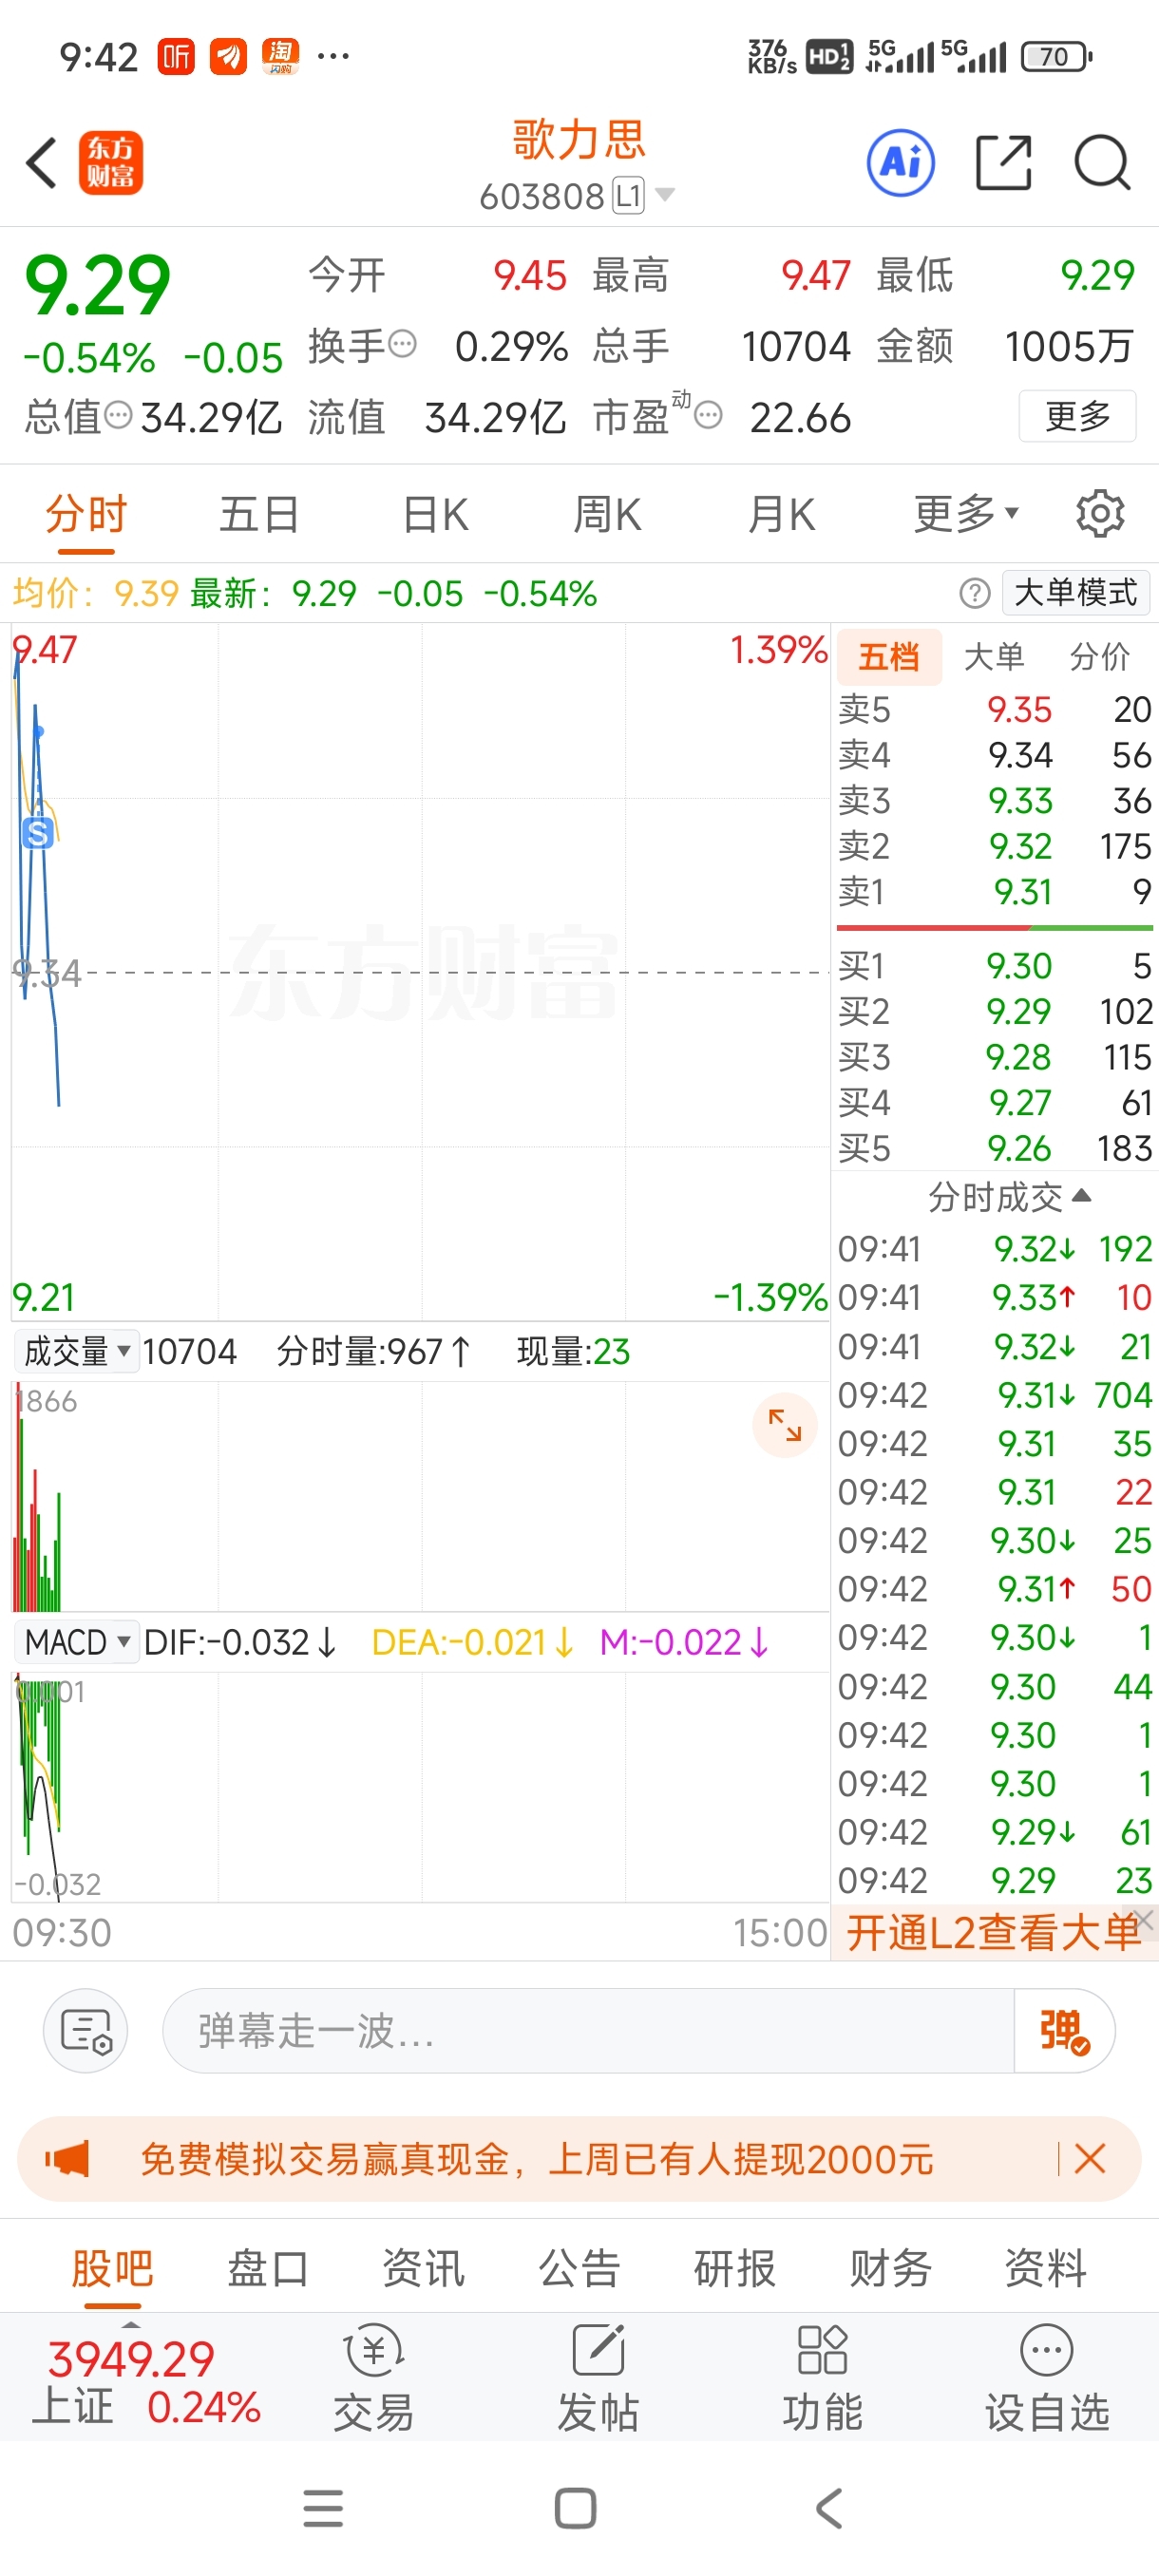Tap the info icon next to 总值

click(118, 415)
